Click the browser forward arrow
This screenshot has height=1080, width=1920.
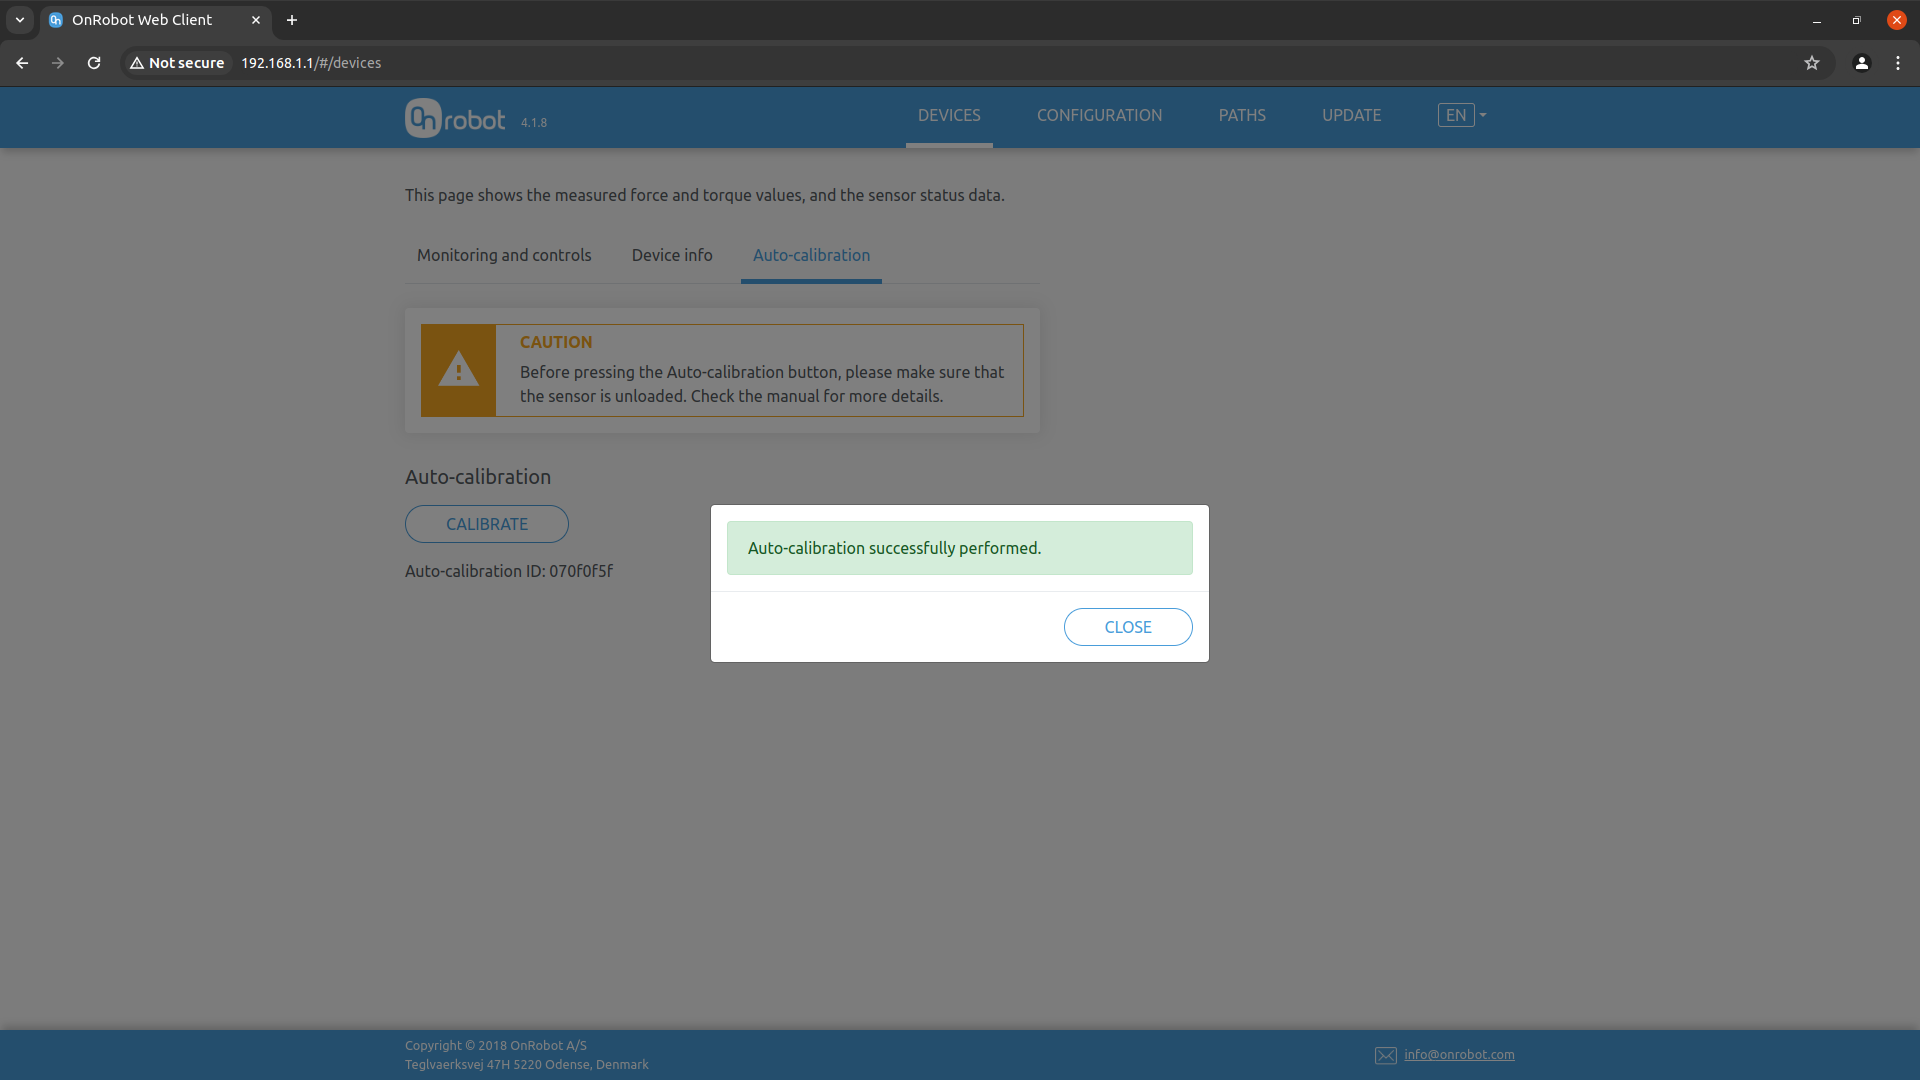(58, 63)
